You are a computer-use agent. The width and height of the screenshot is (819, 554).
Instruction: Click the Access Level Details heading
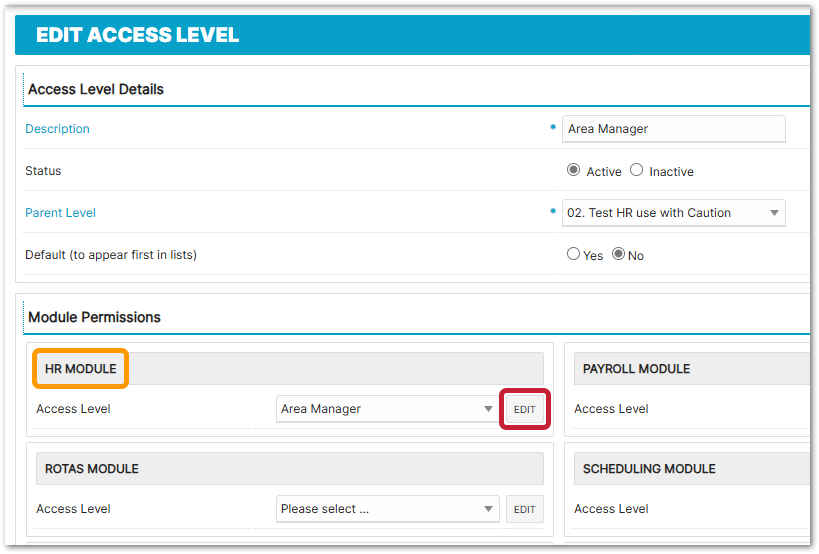pyautogui.click(x=96, y=89)
